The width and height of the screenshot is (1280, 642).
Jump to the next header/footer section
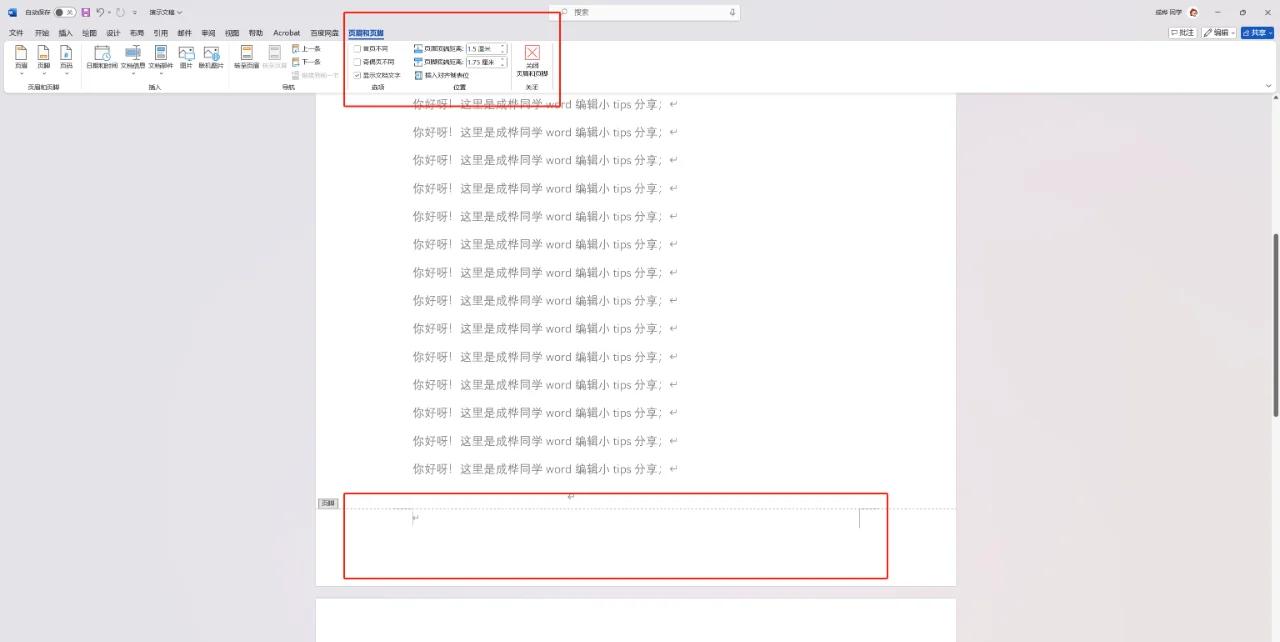pos(308,61)
